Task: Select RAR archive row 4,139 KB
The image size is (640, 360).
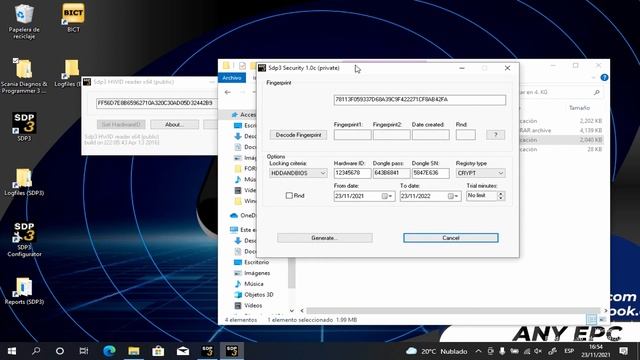Action: click(562, 130)
